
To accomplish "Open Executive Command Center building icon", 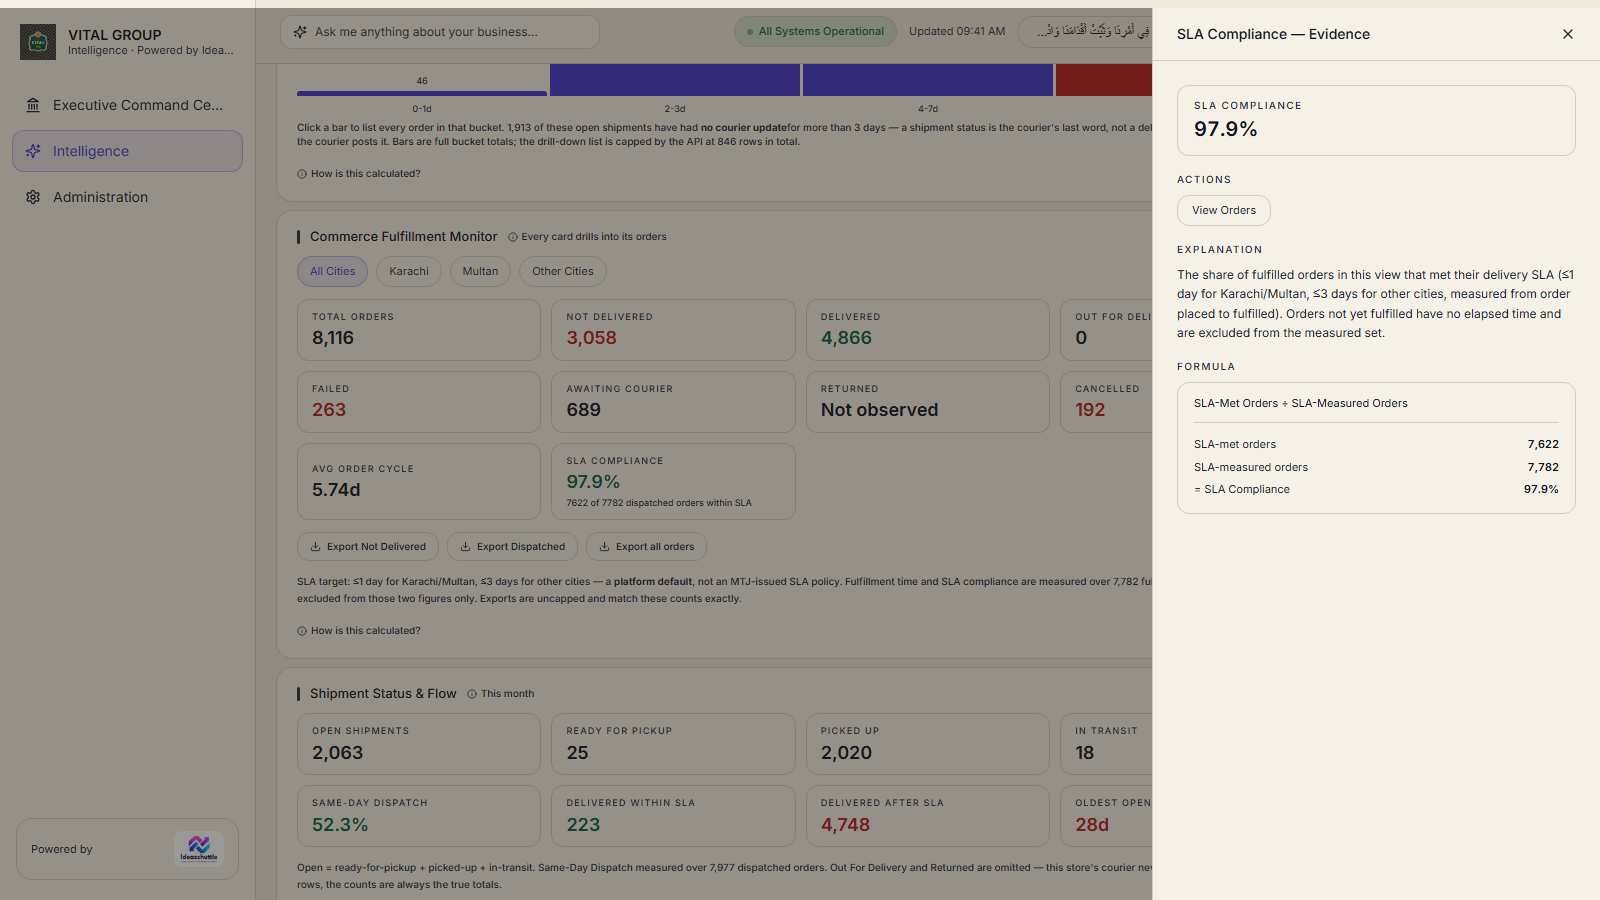I will tap(33, 105).
